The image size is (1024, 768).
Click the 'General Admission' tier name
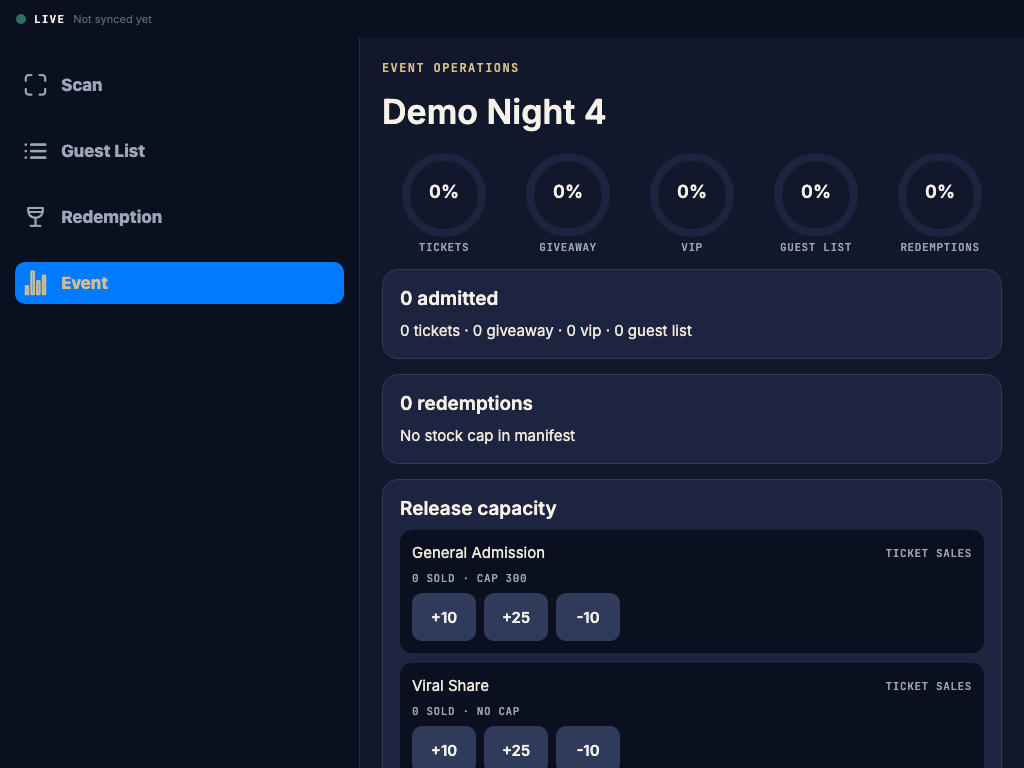[x=479, y=552]
